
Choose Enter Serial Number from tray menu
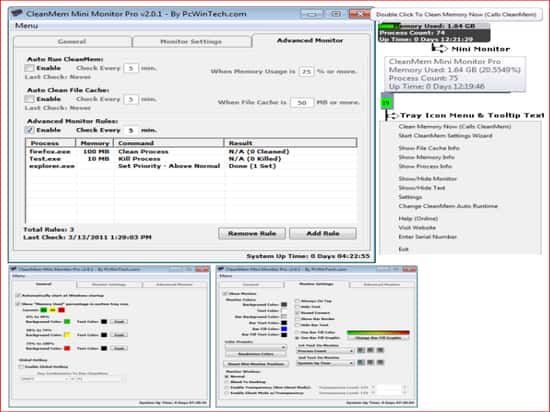pyautogui.click(x=428, y=237)
